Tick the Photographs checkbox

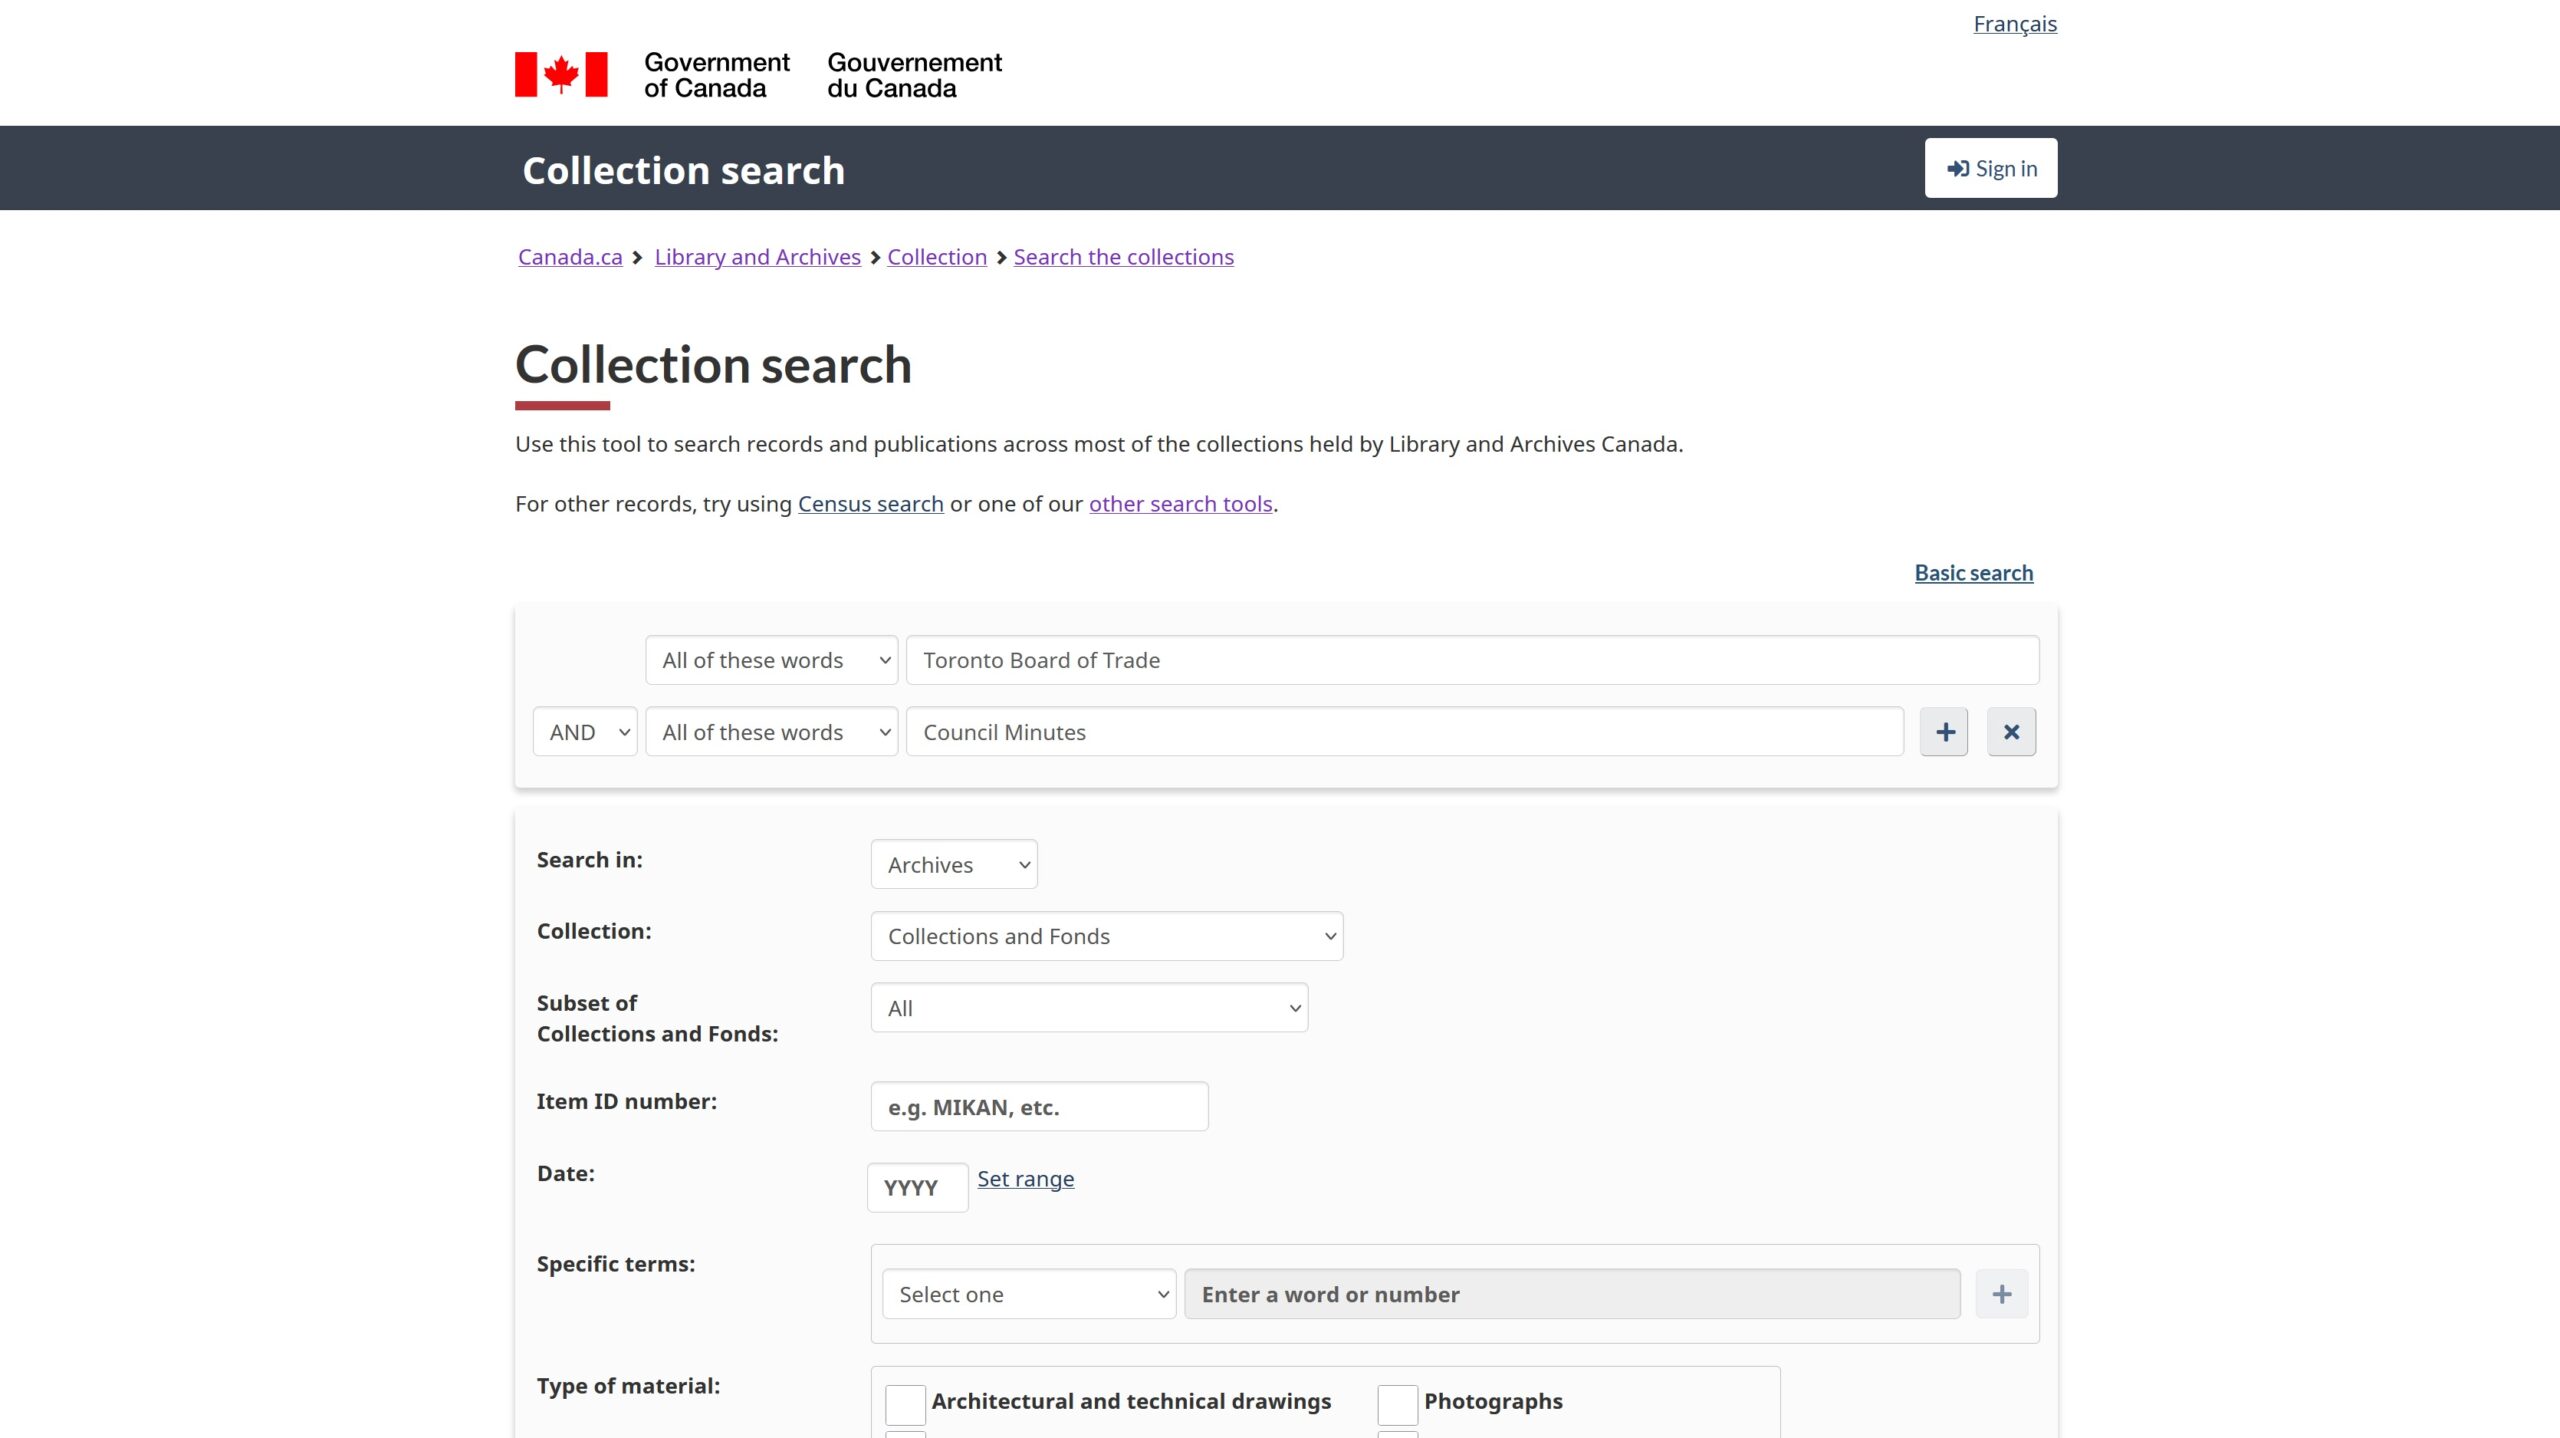1397,1404
